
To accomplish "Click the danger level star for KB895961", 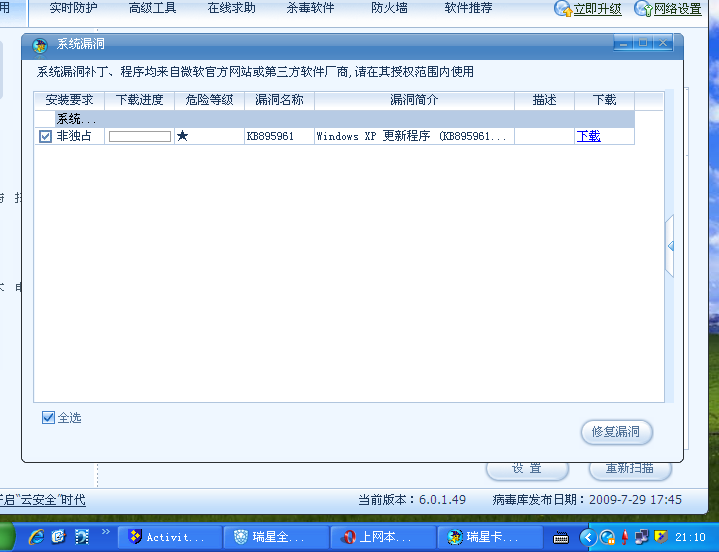I will click(x=183, y=136).
